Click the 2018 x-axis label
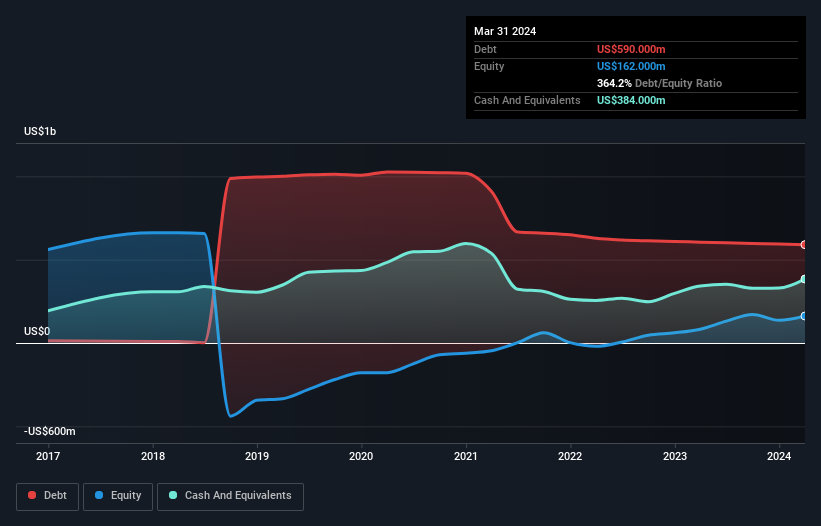 (153, 456)
